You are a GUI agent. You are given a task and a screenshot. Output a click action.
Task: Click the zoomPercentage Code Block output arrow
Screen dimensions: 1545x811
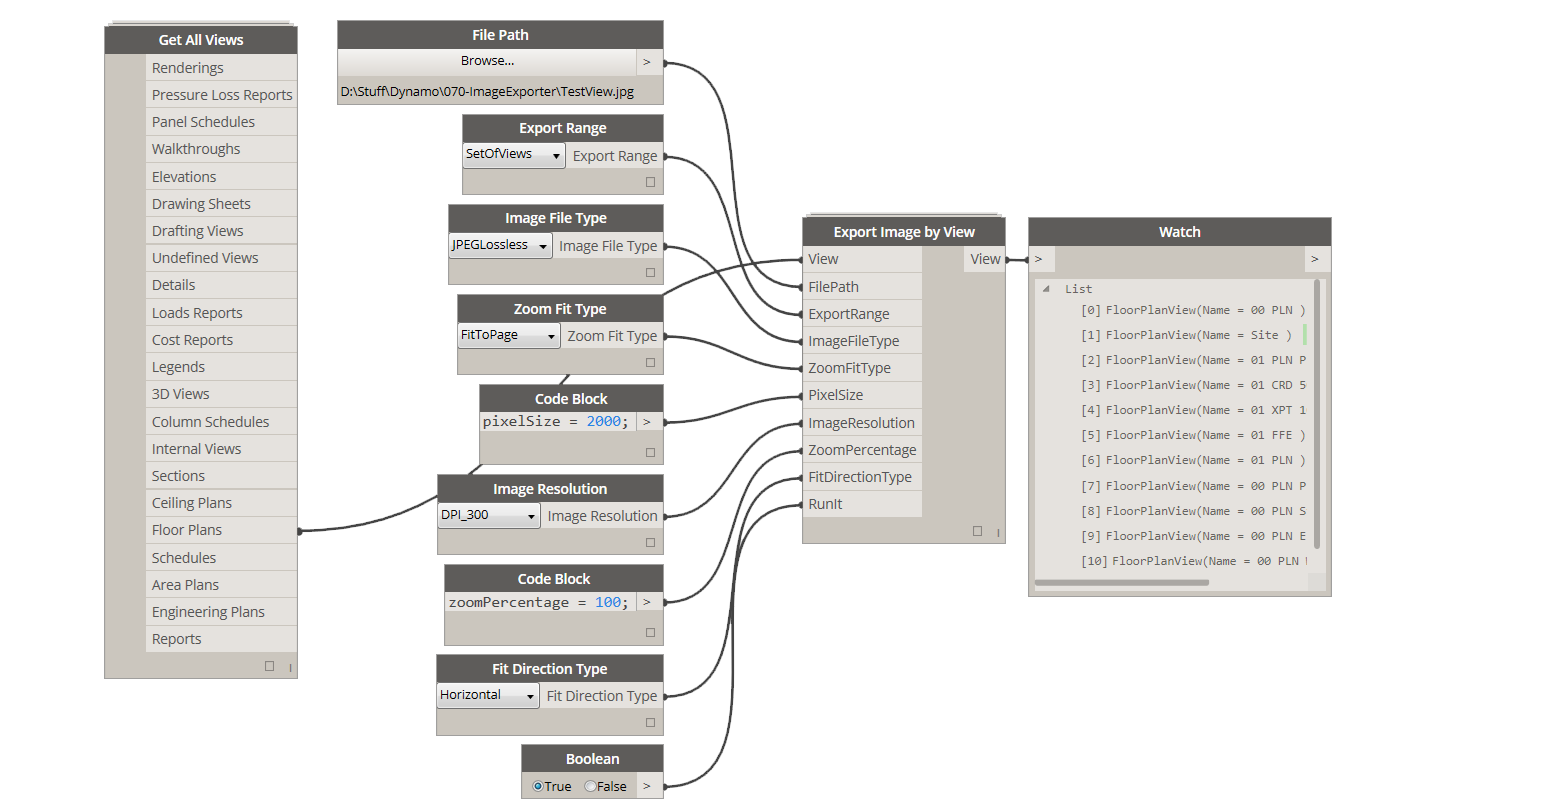648,601
